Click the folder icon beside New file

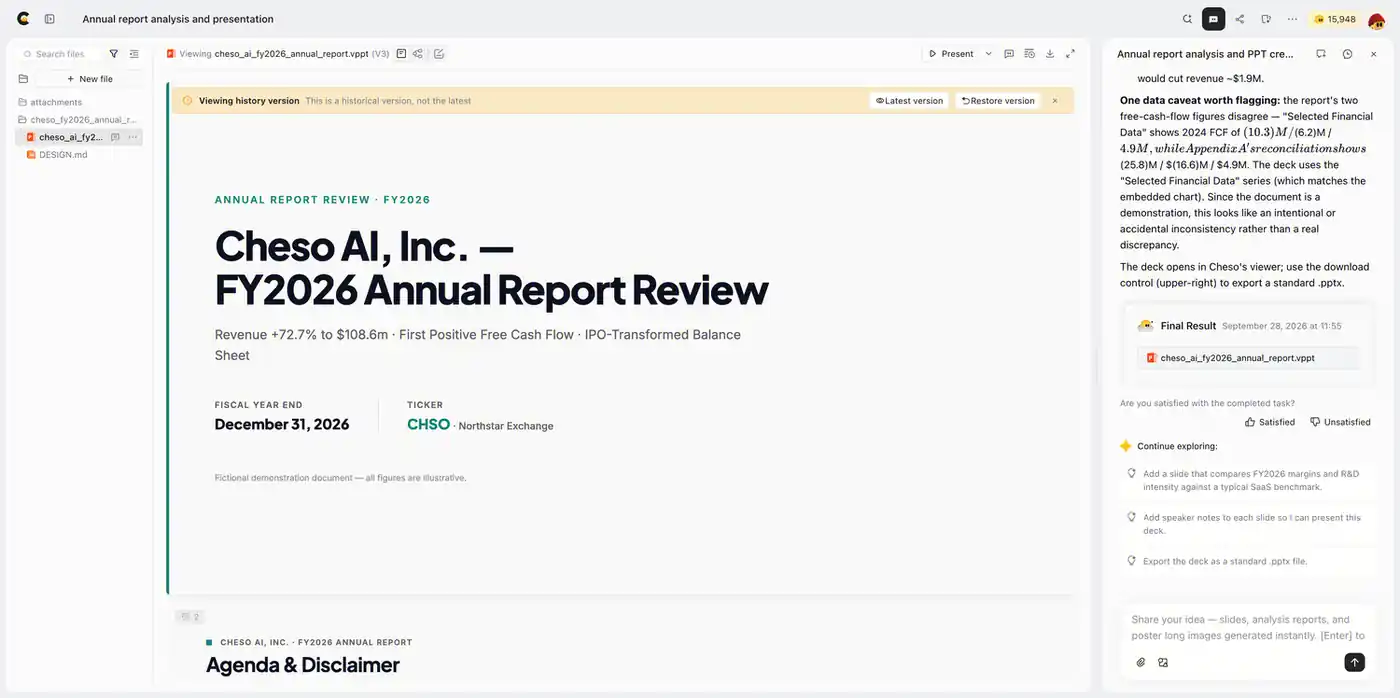coord(23,79)
